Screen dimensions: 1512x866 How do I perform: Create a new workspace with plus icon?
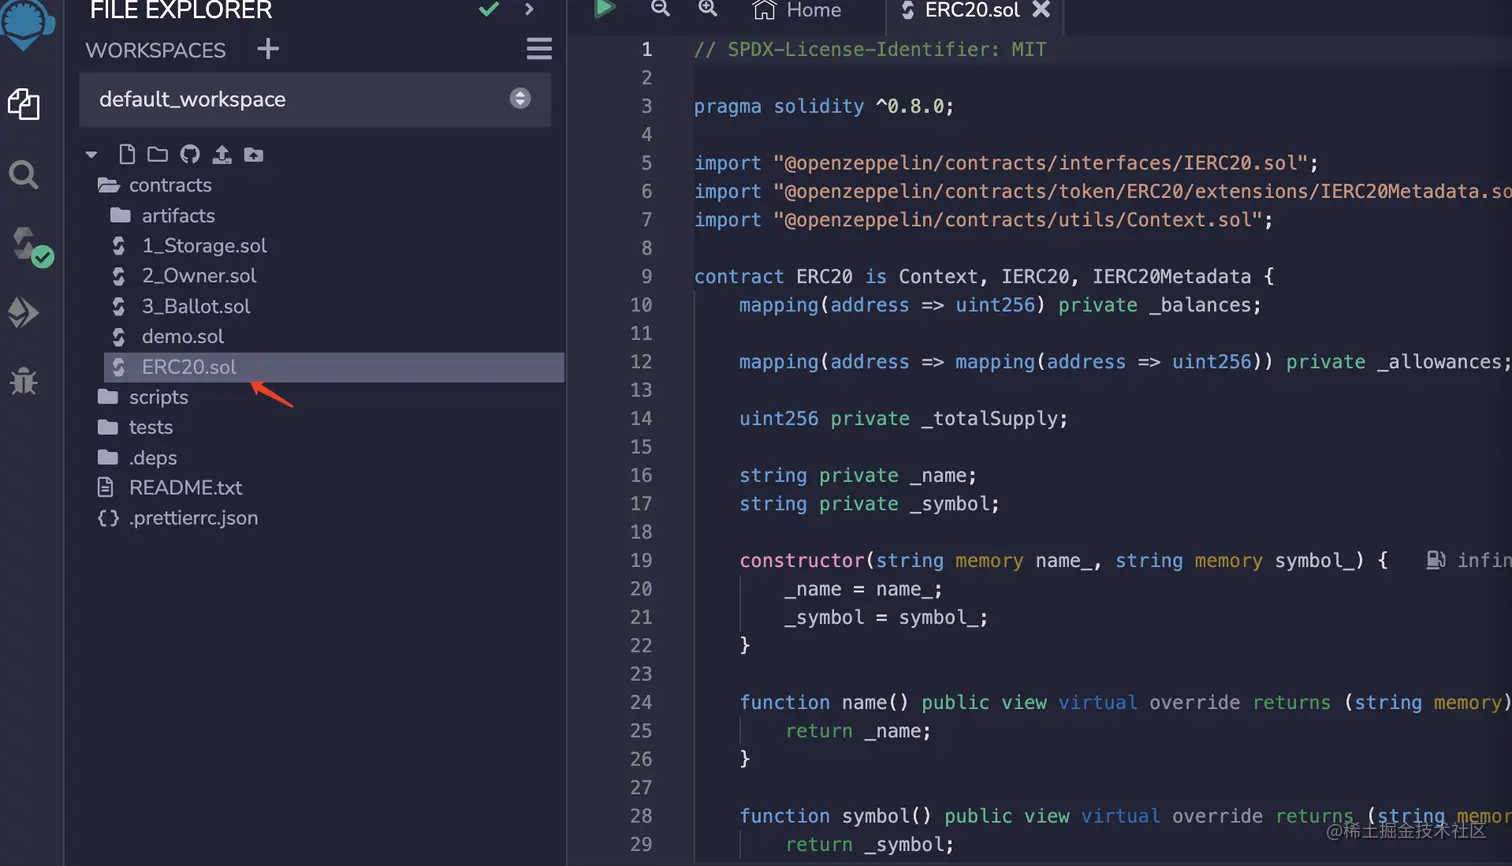tap(267, 49)
